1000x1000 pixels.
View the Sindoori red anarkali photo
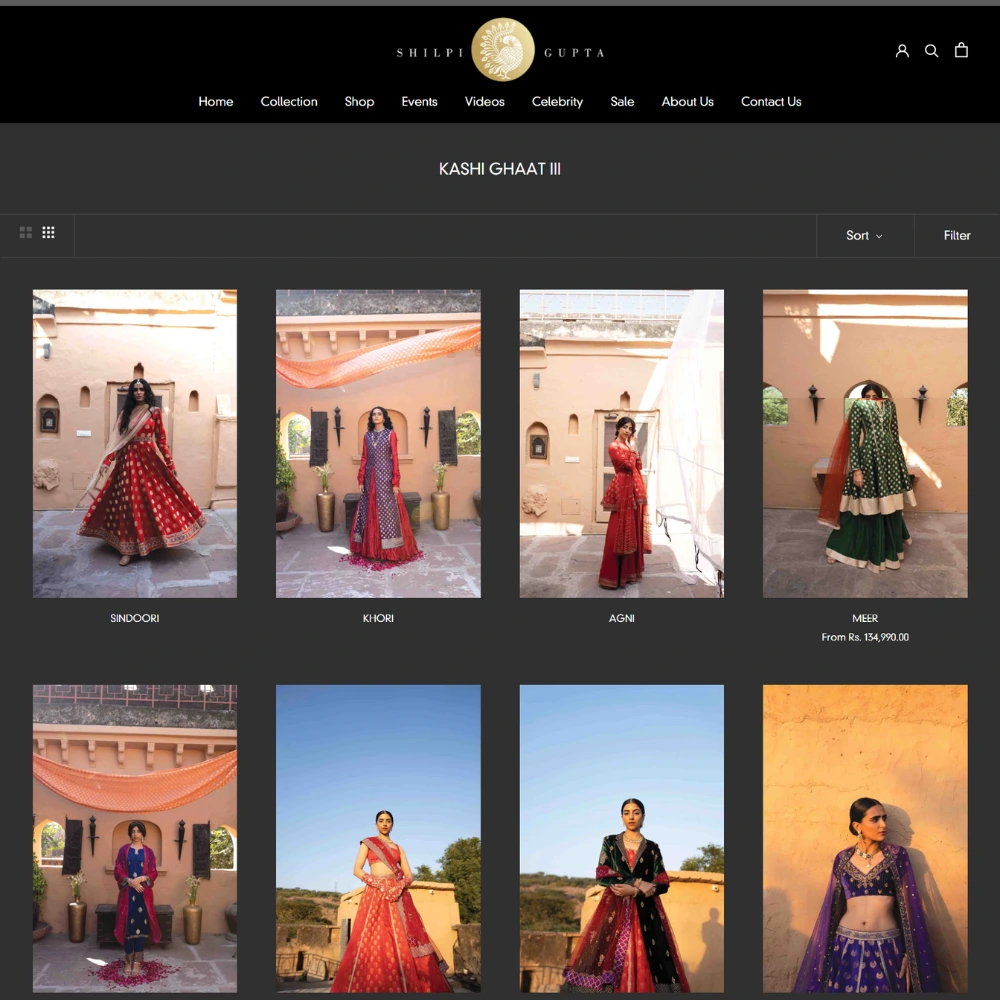click(x=135, y=444)
